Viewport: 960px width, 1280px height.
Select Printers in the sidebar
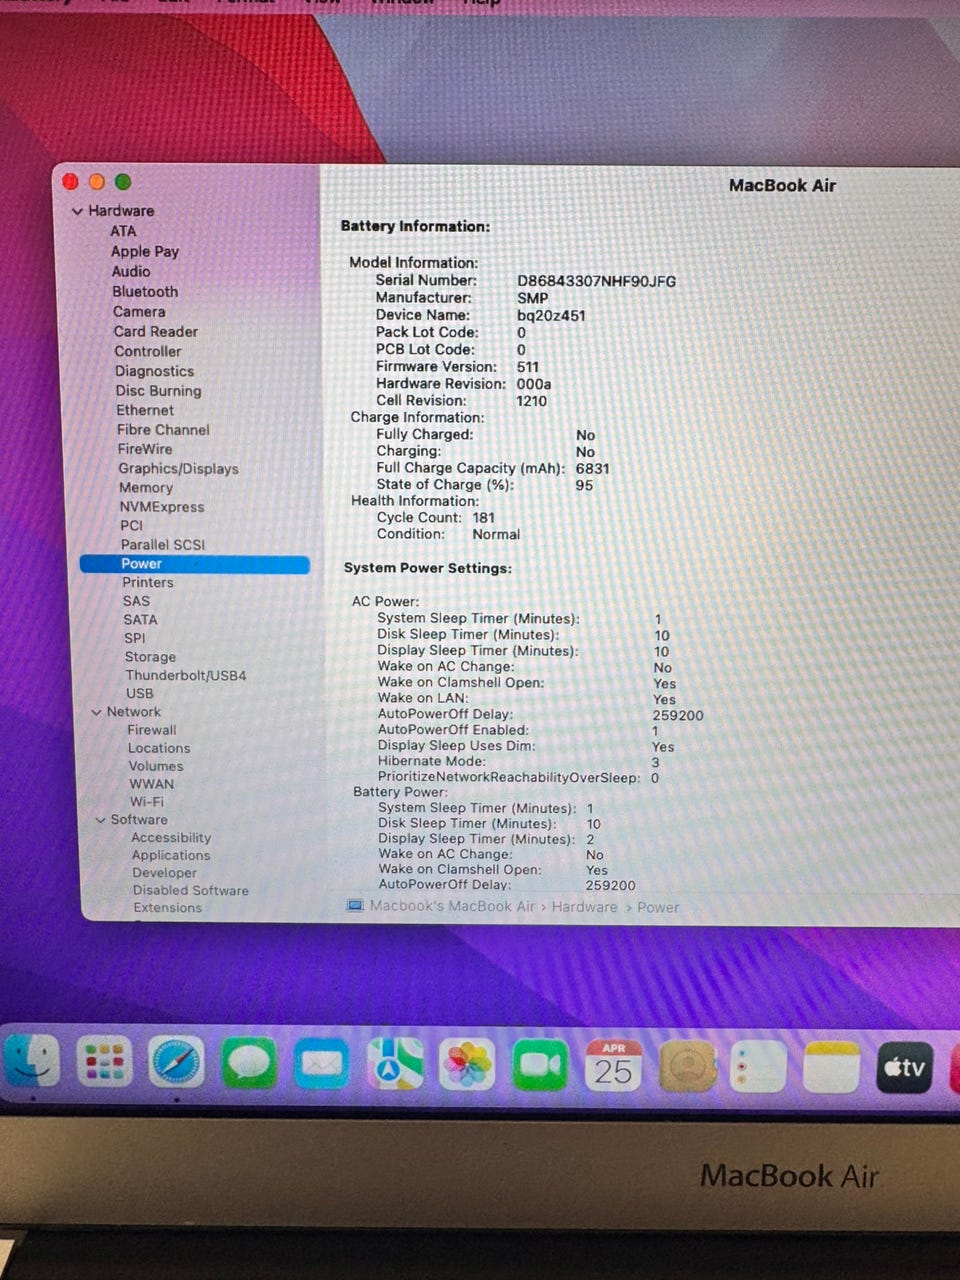pos(148,582)
